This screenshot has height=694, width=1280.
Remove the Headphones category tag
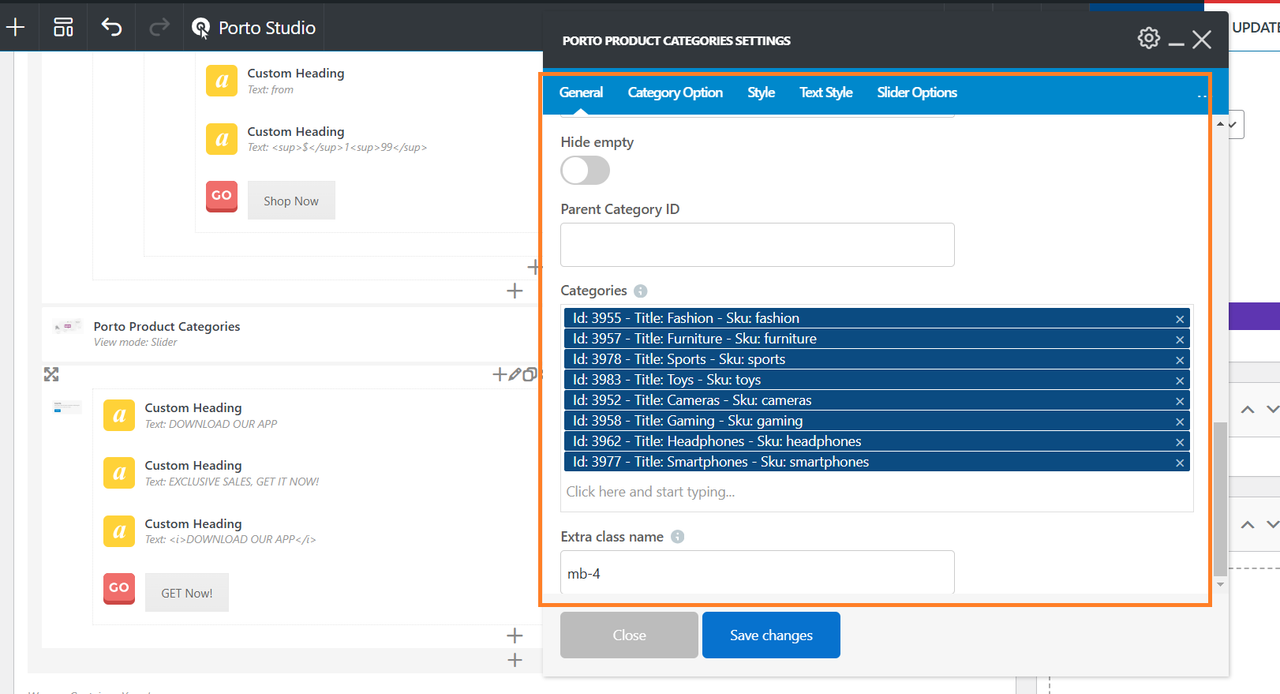click(x=1180, y=442)
